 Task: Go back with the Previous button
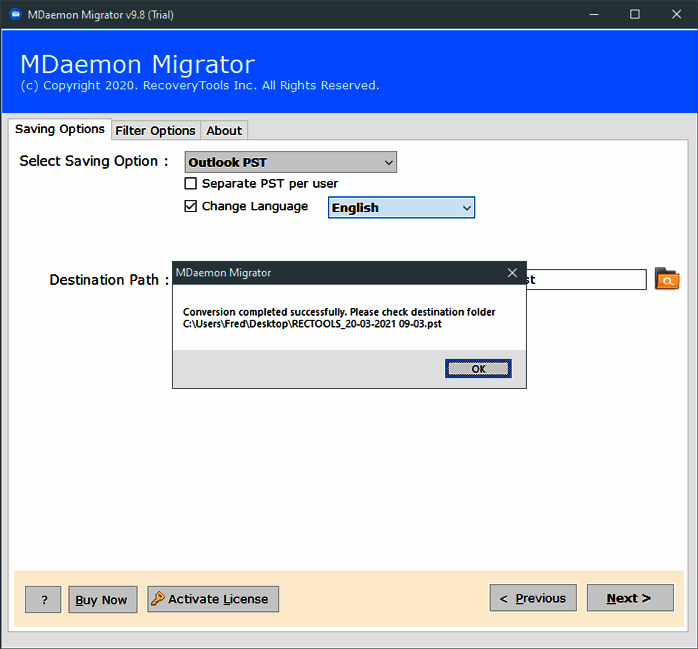(533, 598)
